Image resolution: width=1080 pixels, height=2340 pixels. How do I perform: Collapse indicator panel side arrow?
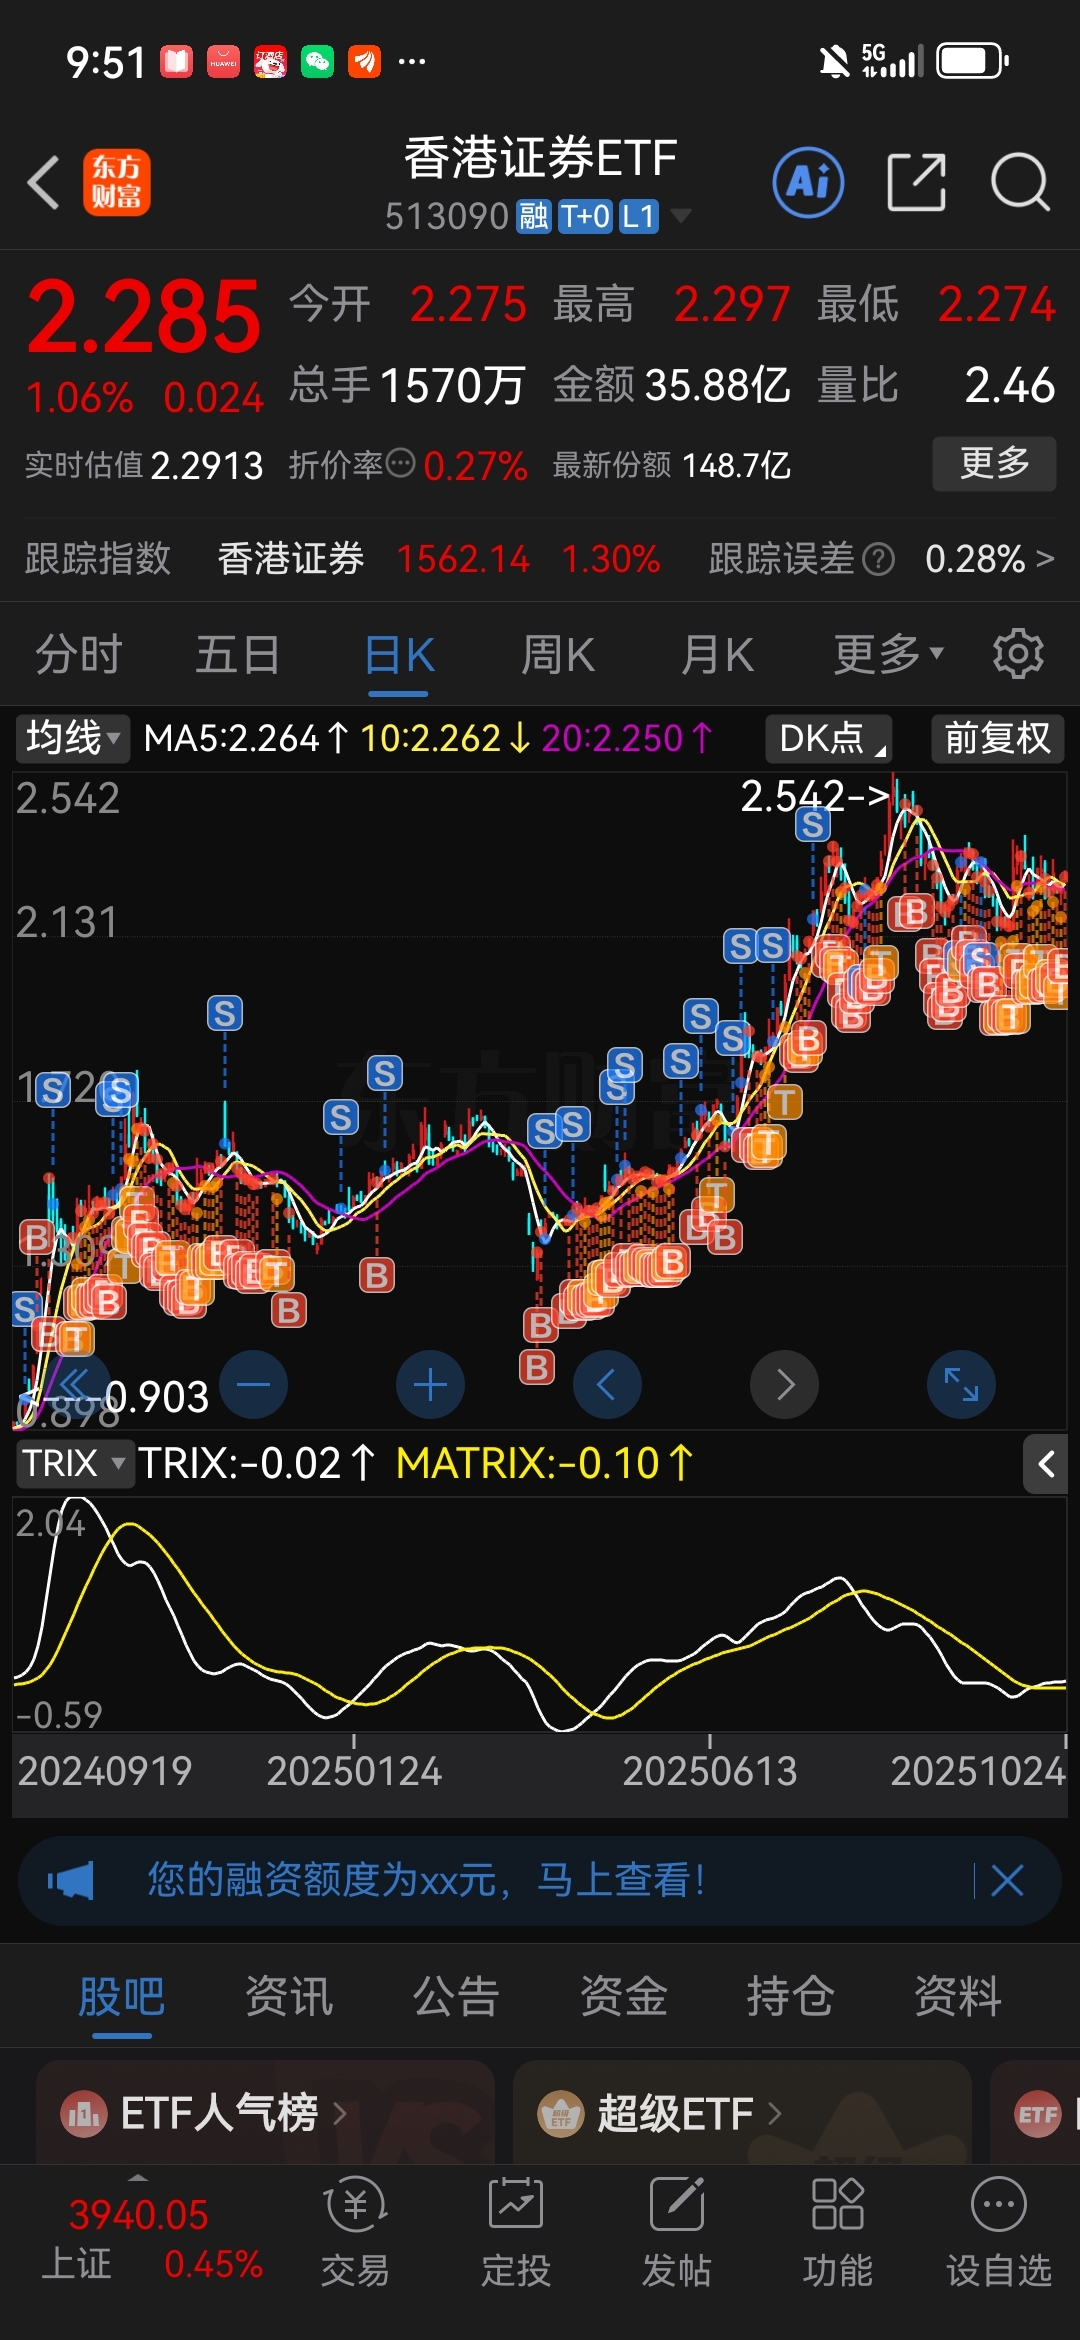(x=1046, y=1465)
